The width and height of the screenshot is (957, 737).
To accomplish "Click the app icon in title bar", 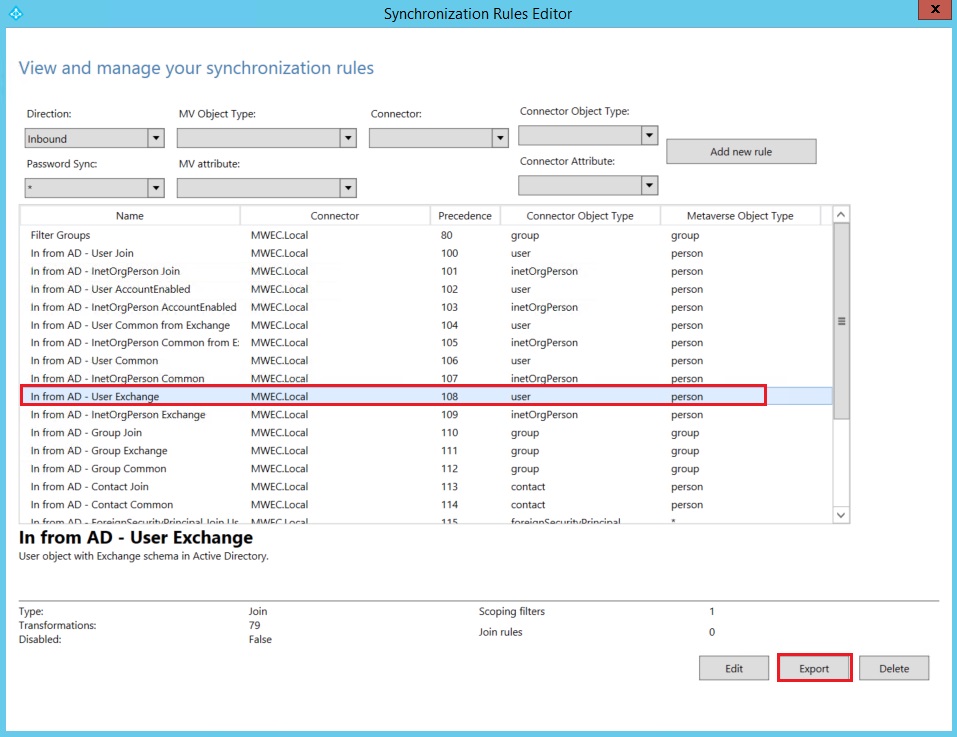I will (14, 13).
